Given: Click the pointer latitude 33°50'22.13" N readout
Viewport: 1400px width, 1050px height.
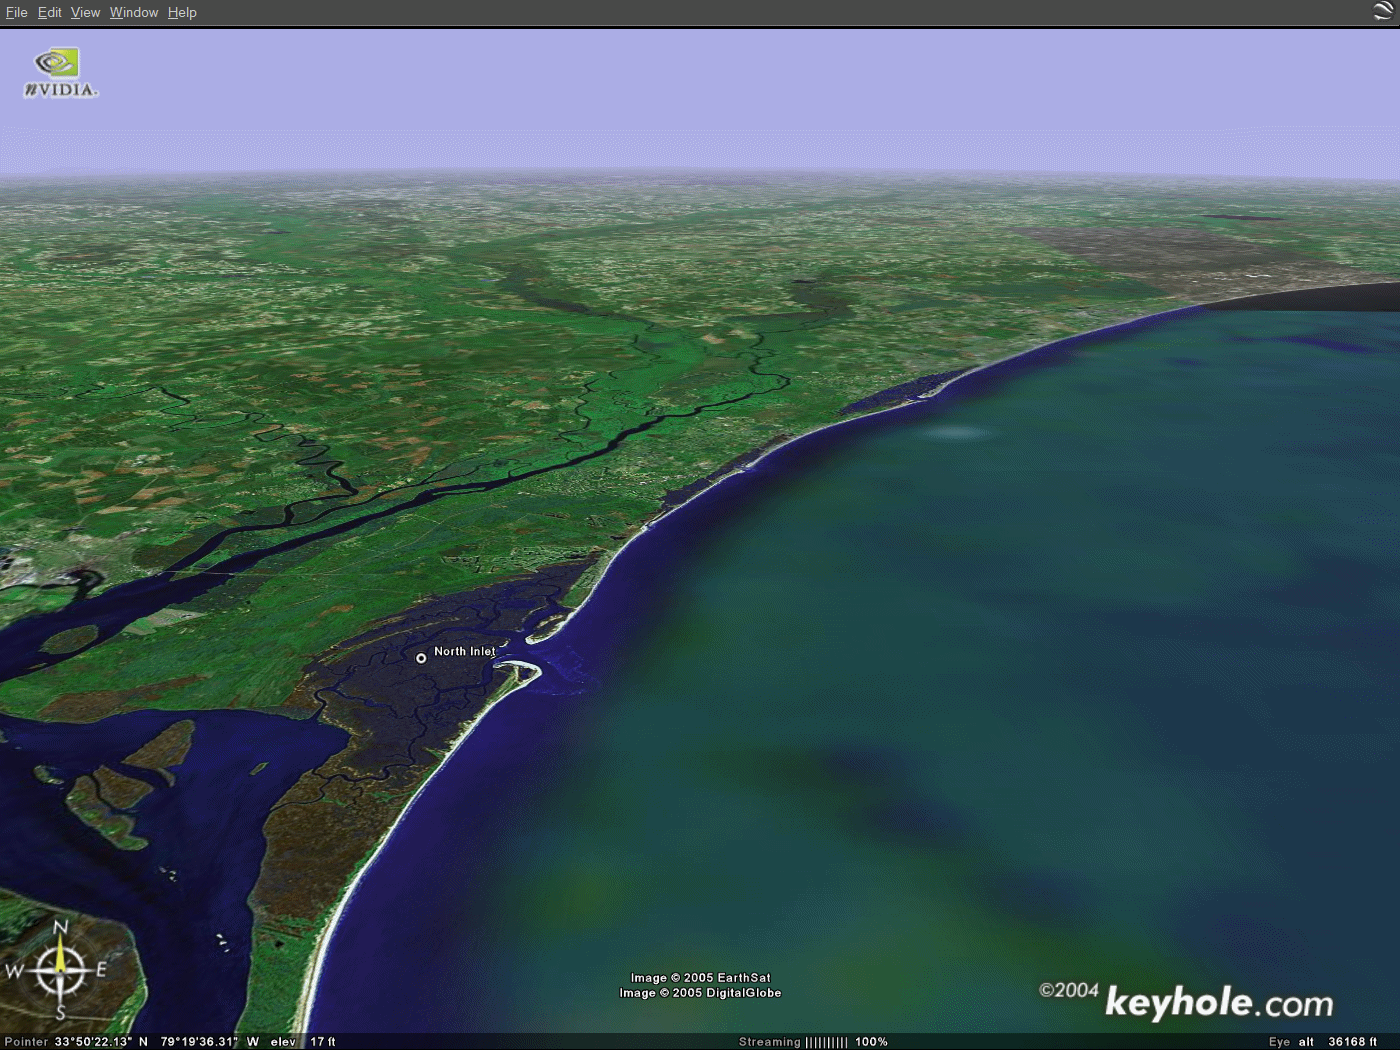Looking at the screenshot, I should pos(101,1041).
